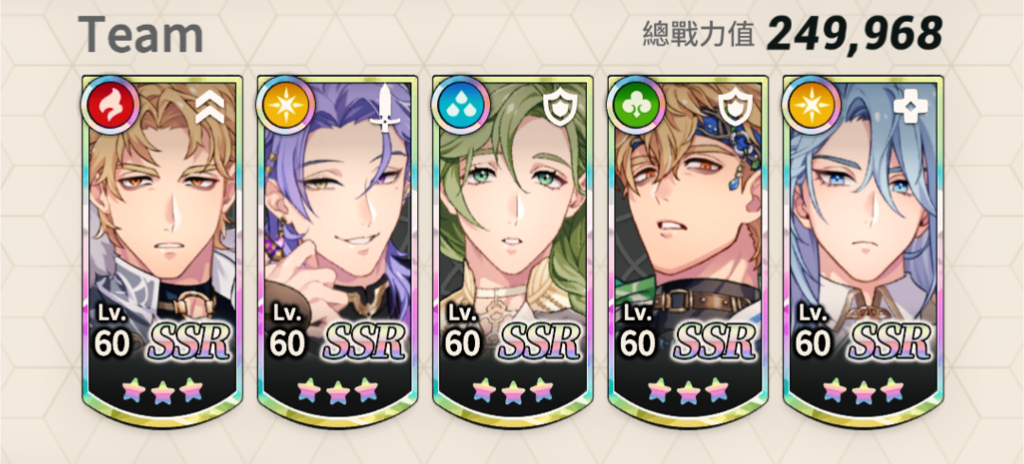
Task: Click the sword attacker role icon
Action: pos(385,108)
